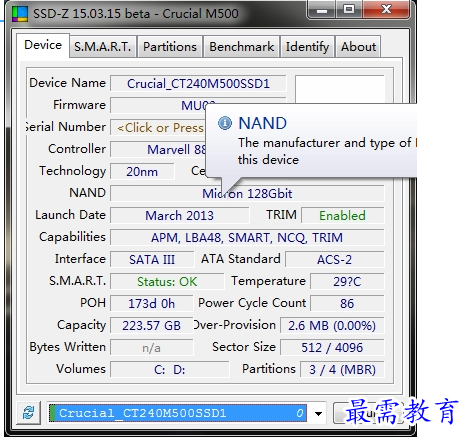Click the 20nm technology value
Screen dimensions: 467x443
142,171
